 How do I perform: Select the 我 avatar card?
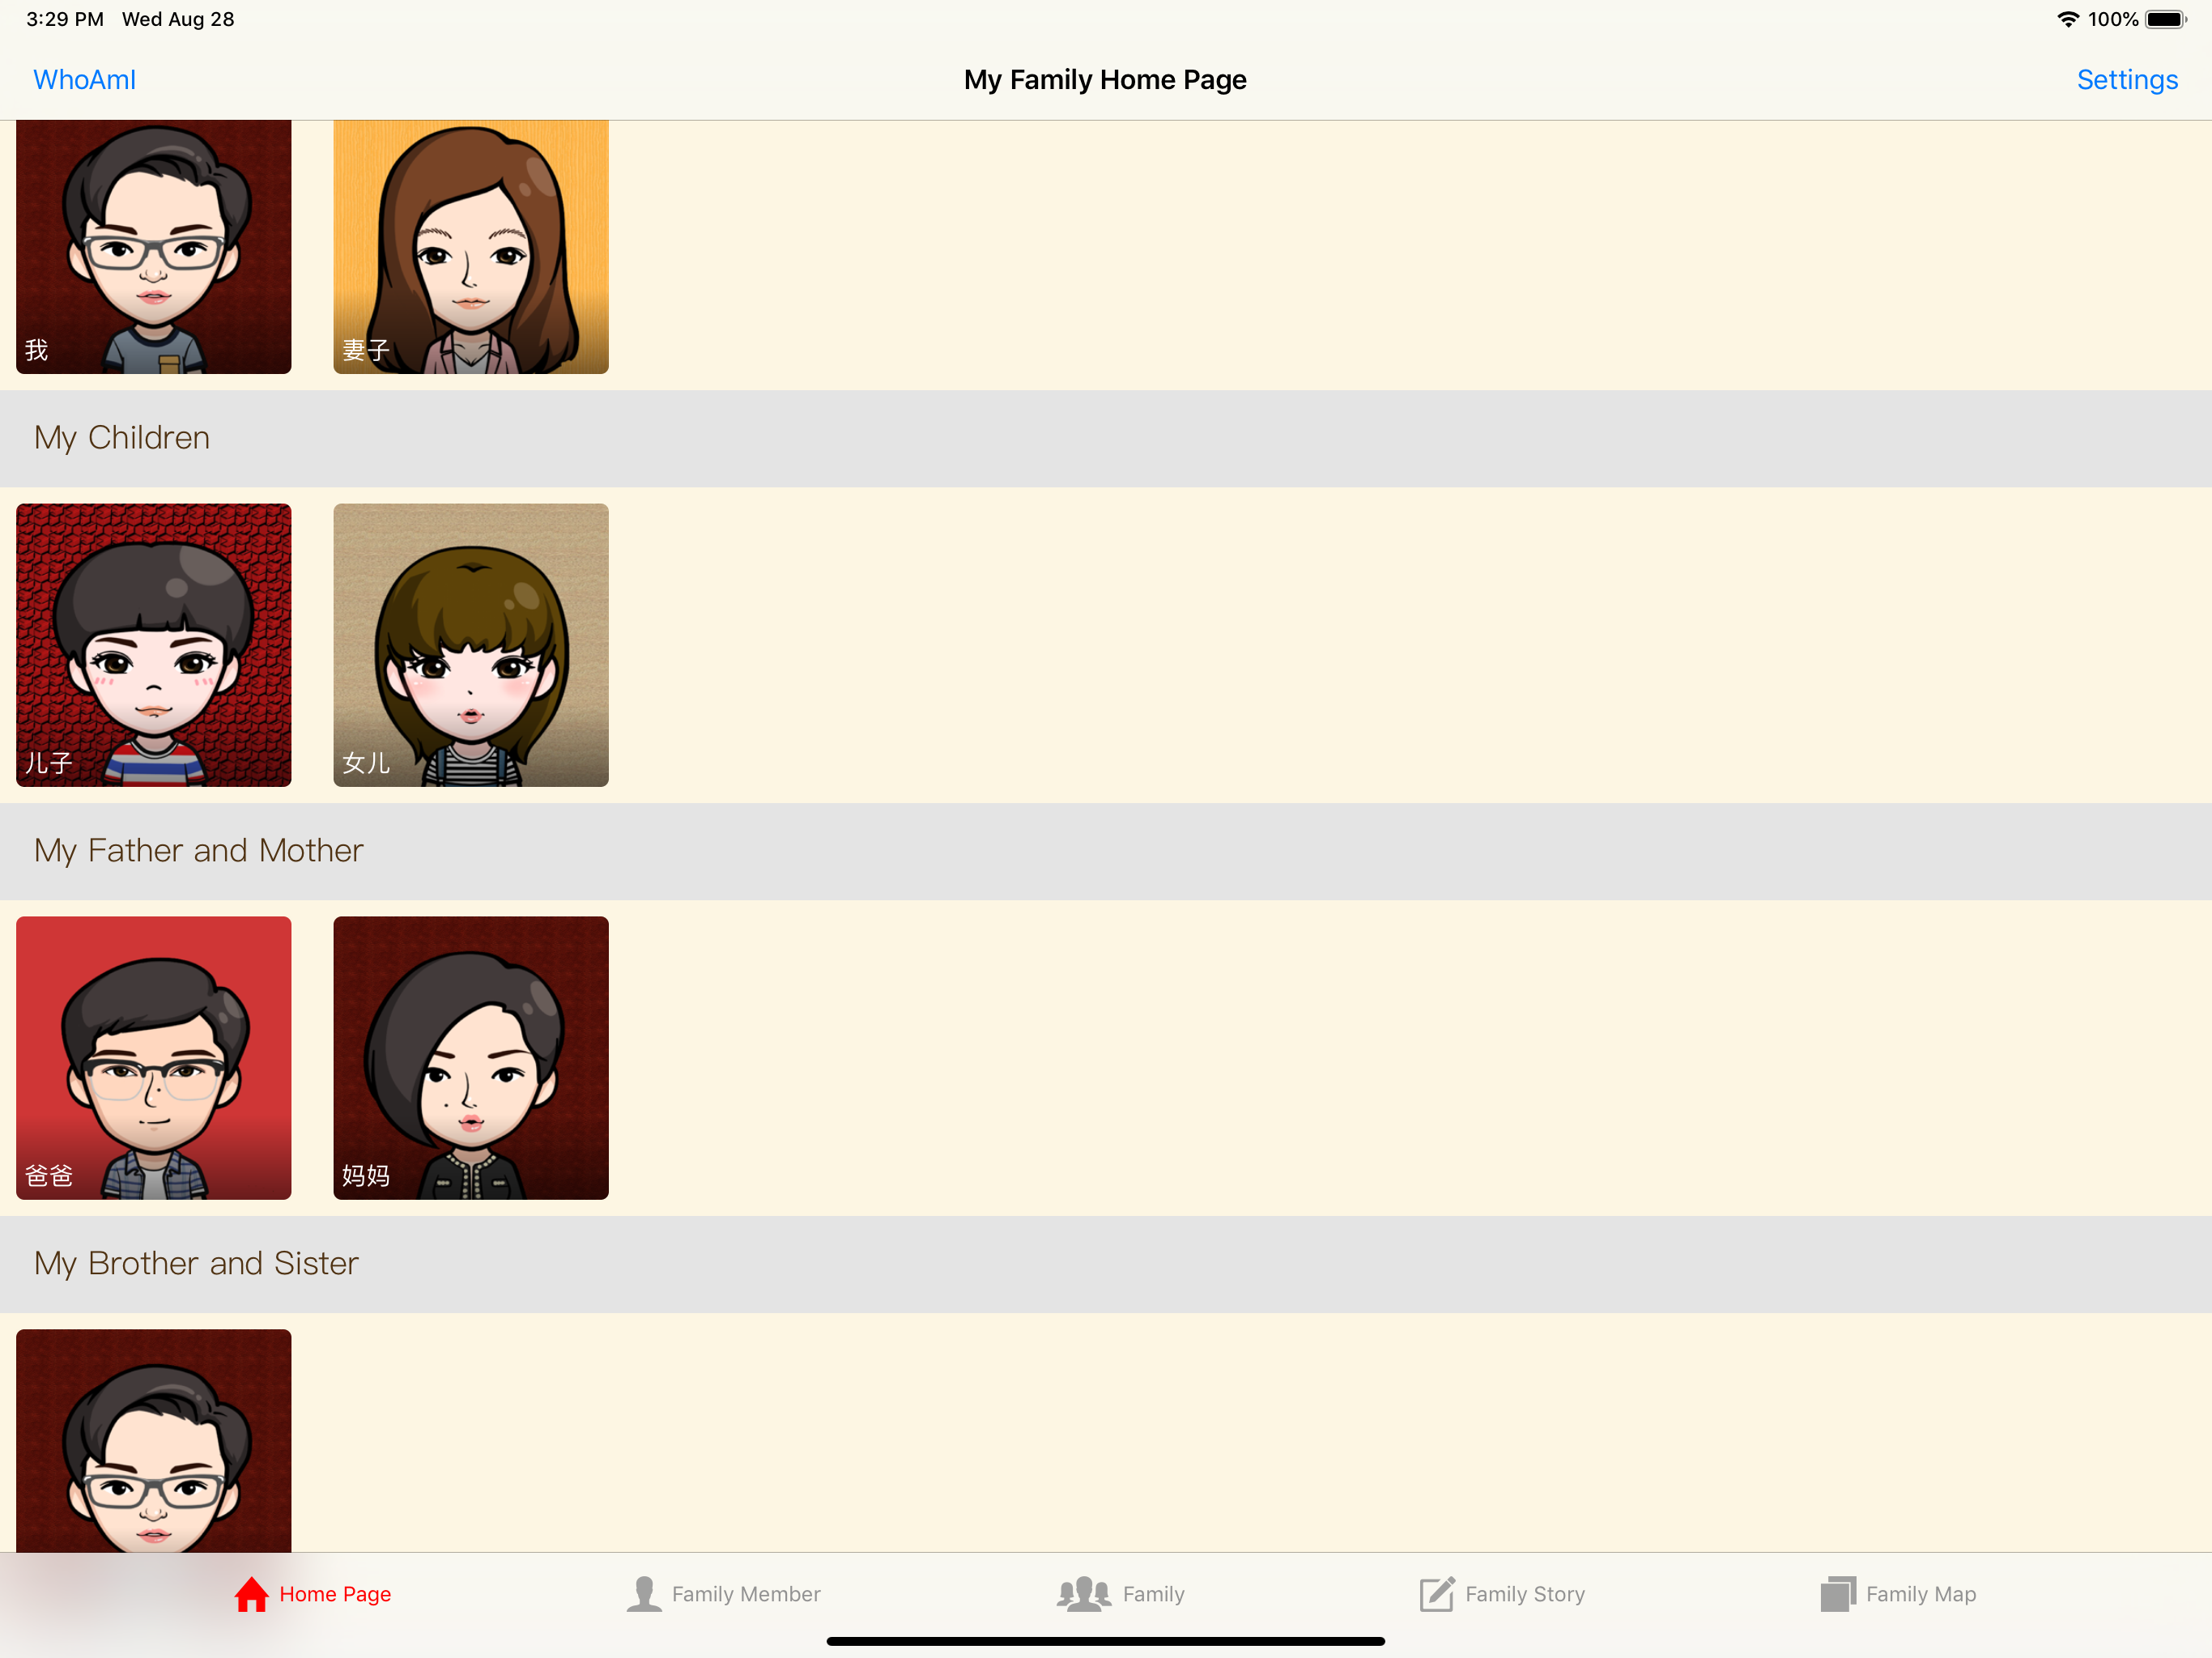click(154, 247)
